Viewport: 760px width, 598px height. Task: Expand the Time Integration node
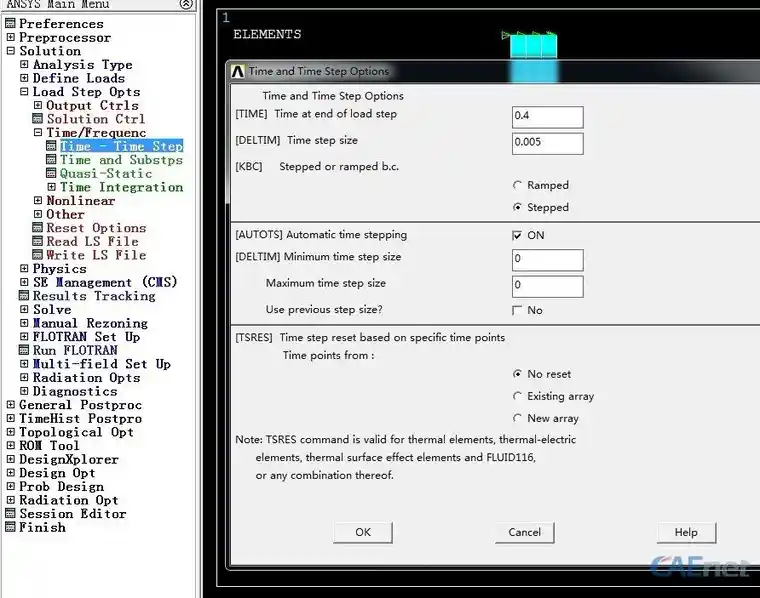click(51, 187)
